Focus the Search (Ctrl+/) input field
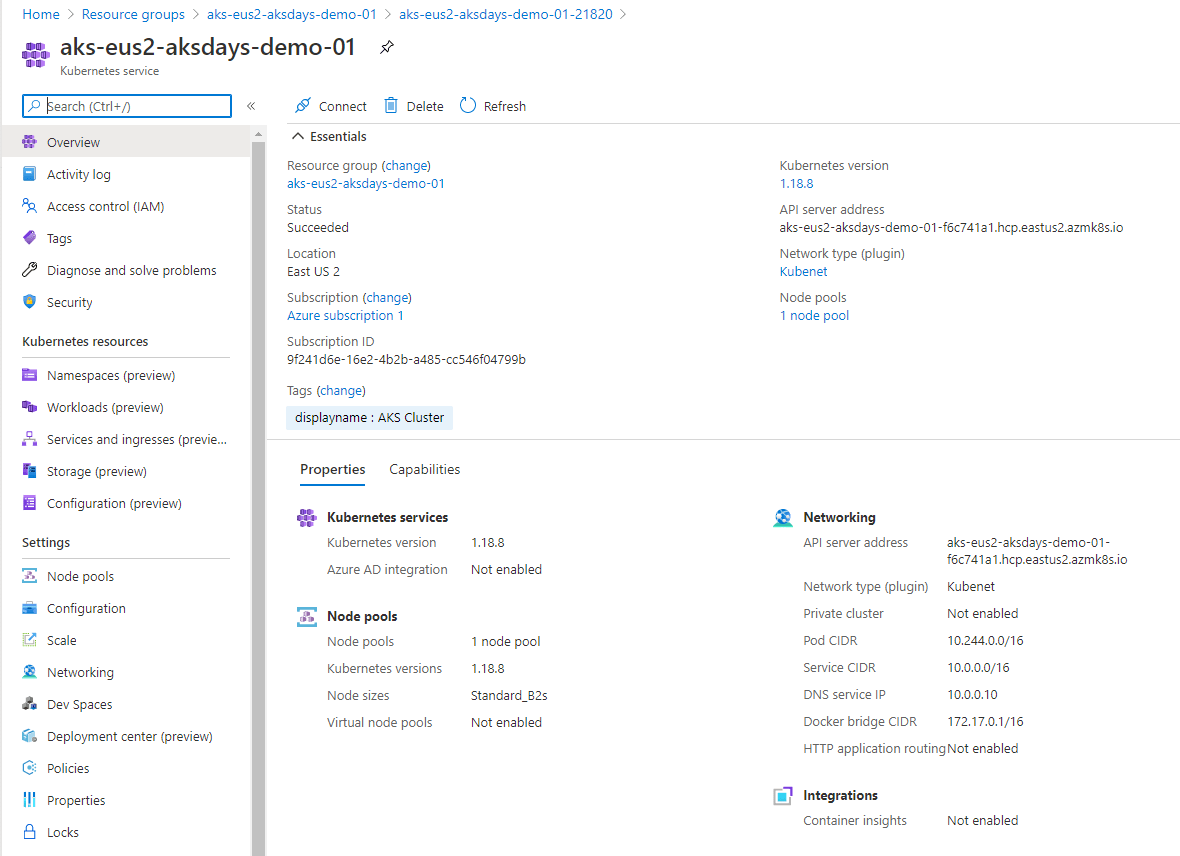 click(127, 106)
